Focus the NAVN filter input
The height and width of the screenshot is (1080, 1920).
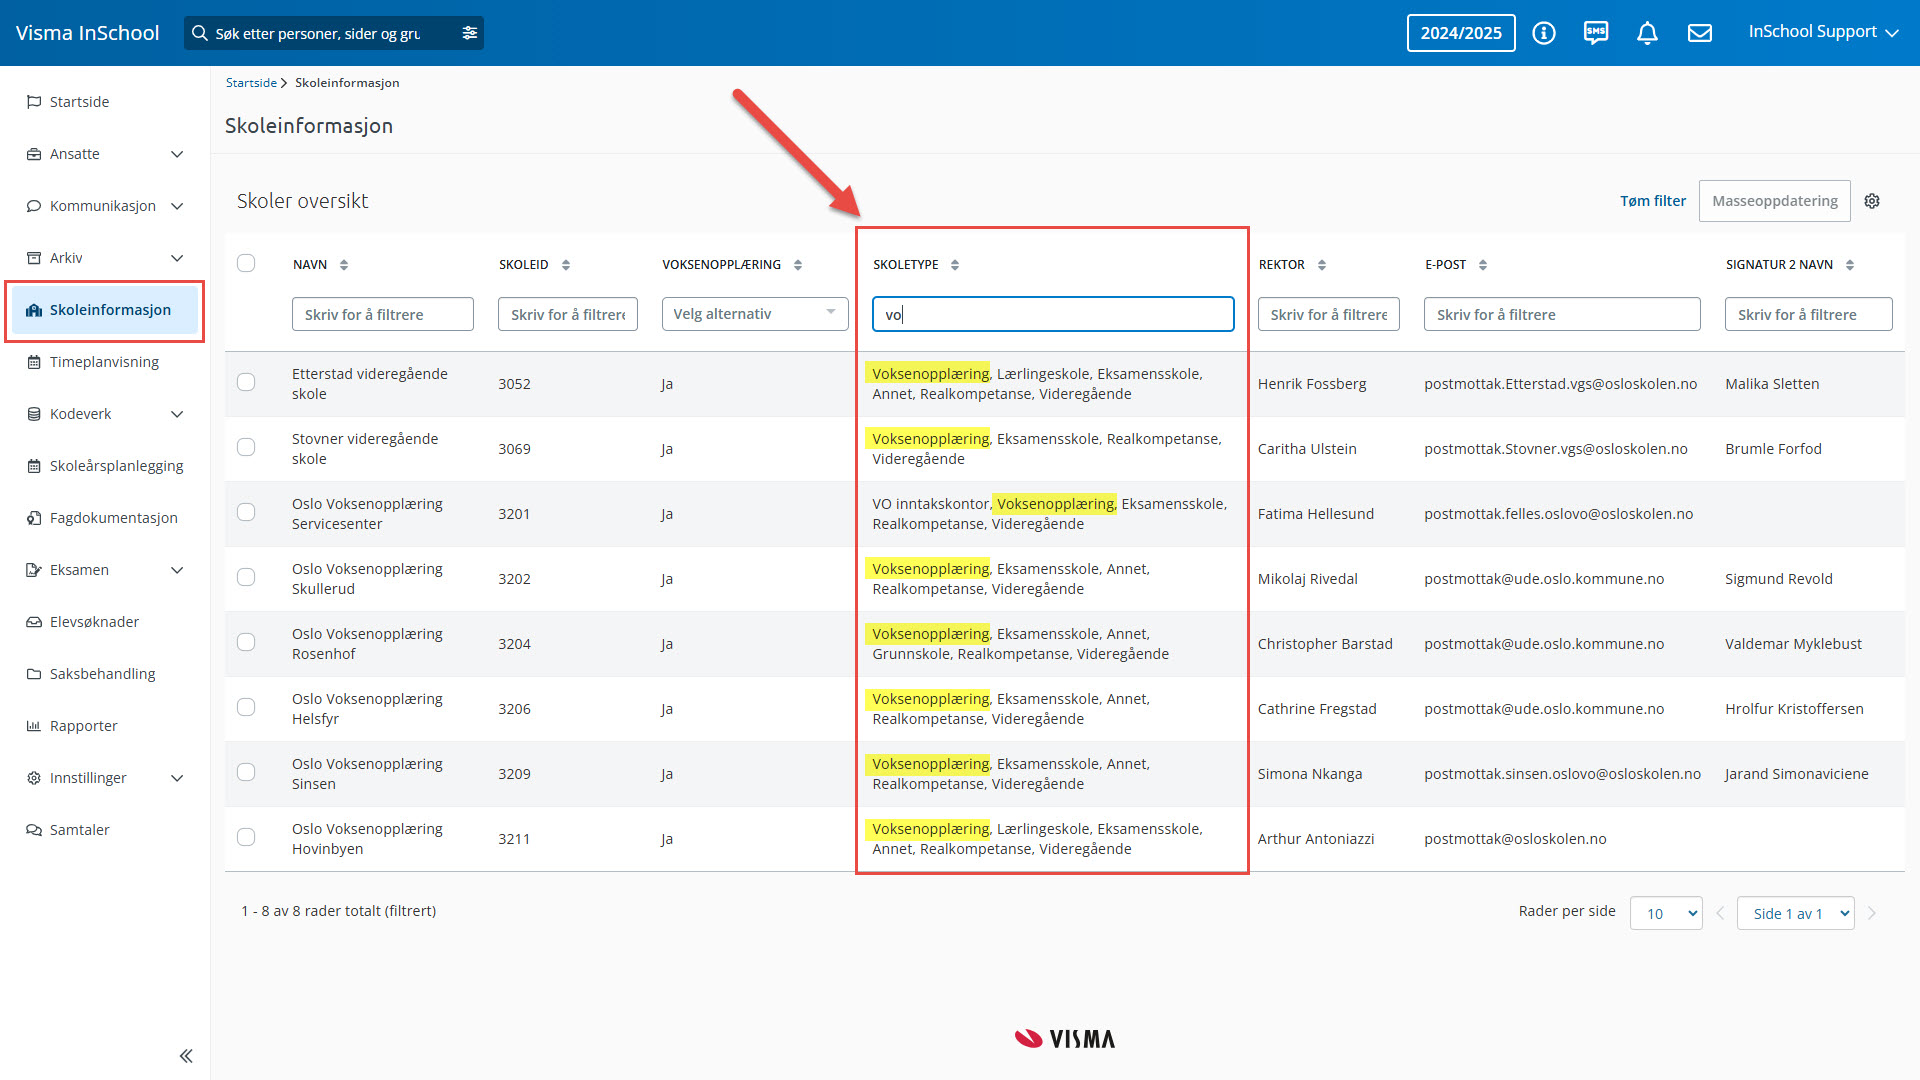[x=383, y=314]
